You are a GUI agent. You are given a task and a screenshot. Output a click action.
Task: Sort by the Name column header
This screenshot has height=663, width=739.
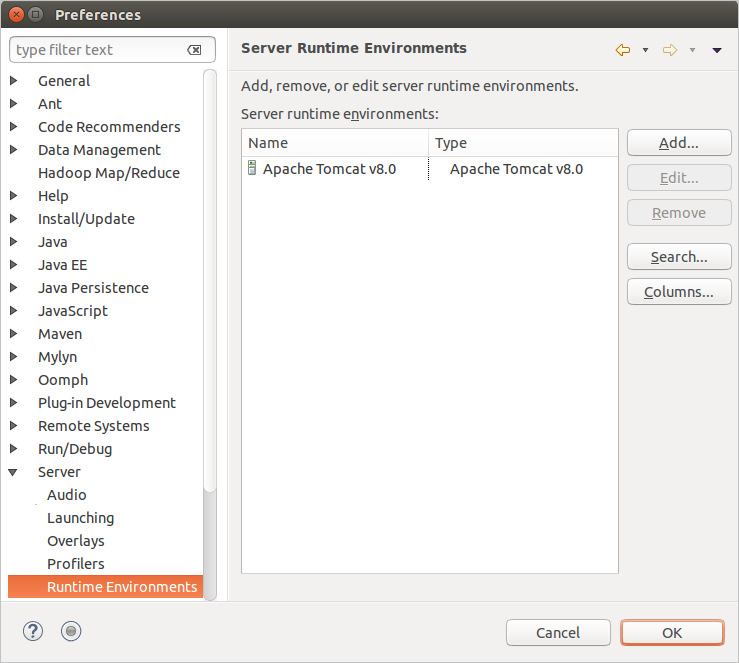[335, 143]
